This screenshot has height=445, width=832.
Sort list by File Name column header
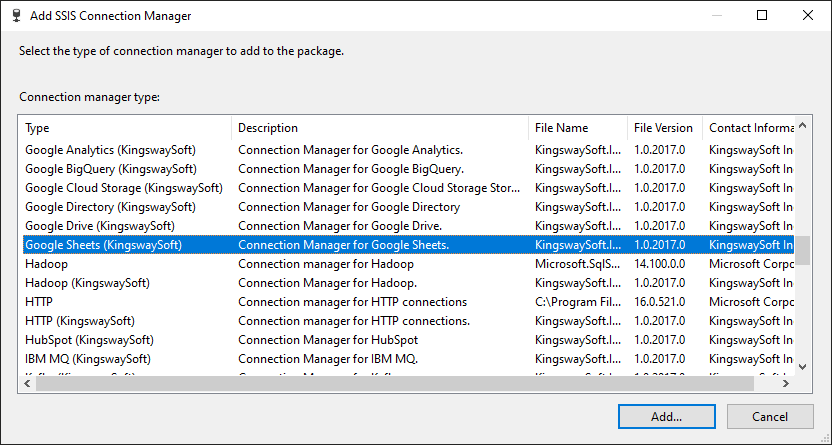[x=578, y=128]
